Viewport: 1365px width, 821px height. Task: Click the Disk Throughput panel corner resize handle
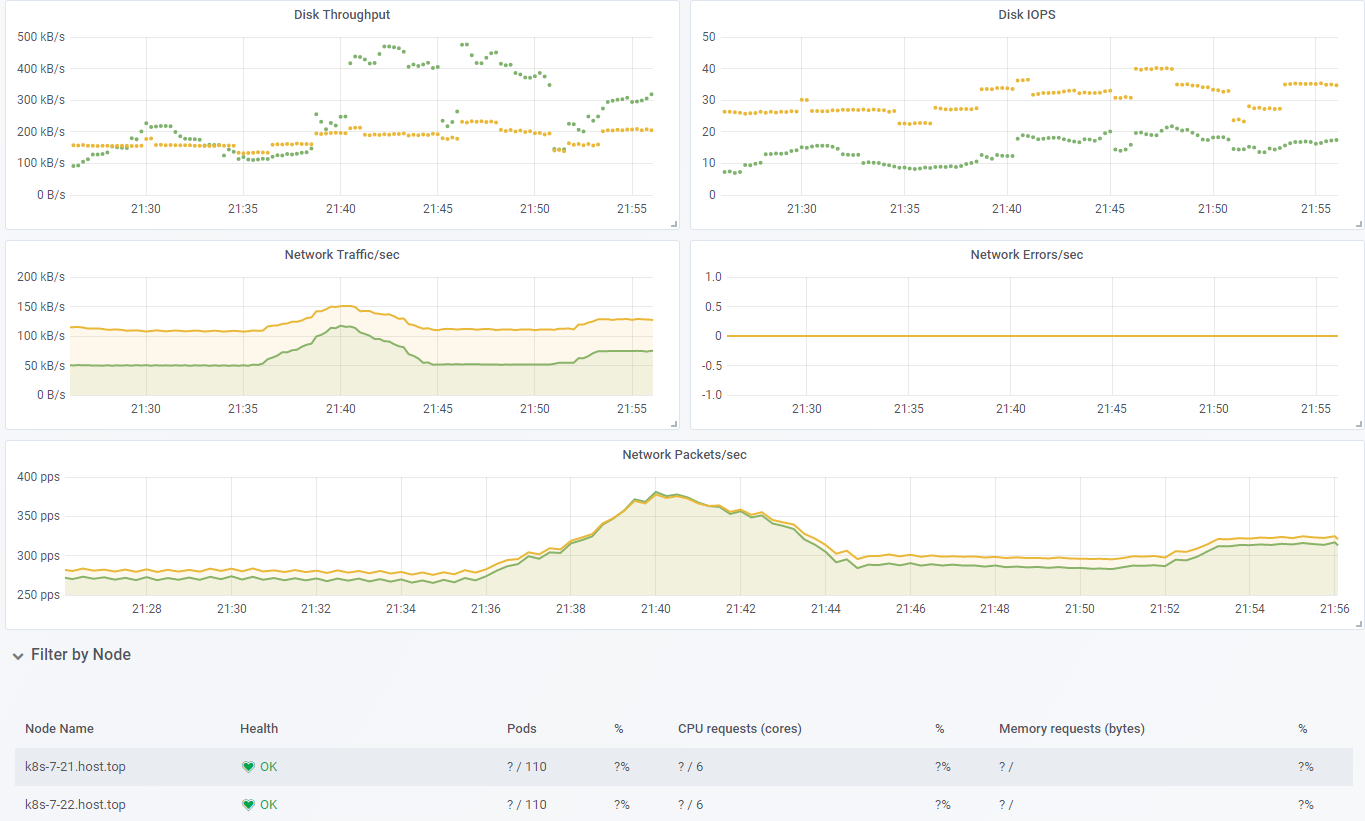click(x=674, y=224)
